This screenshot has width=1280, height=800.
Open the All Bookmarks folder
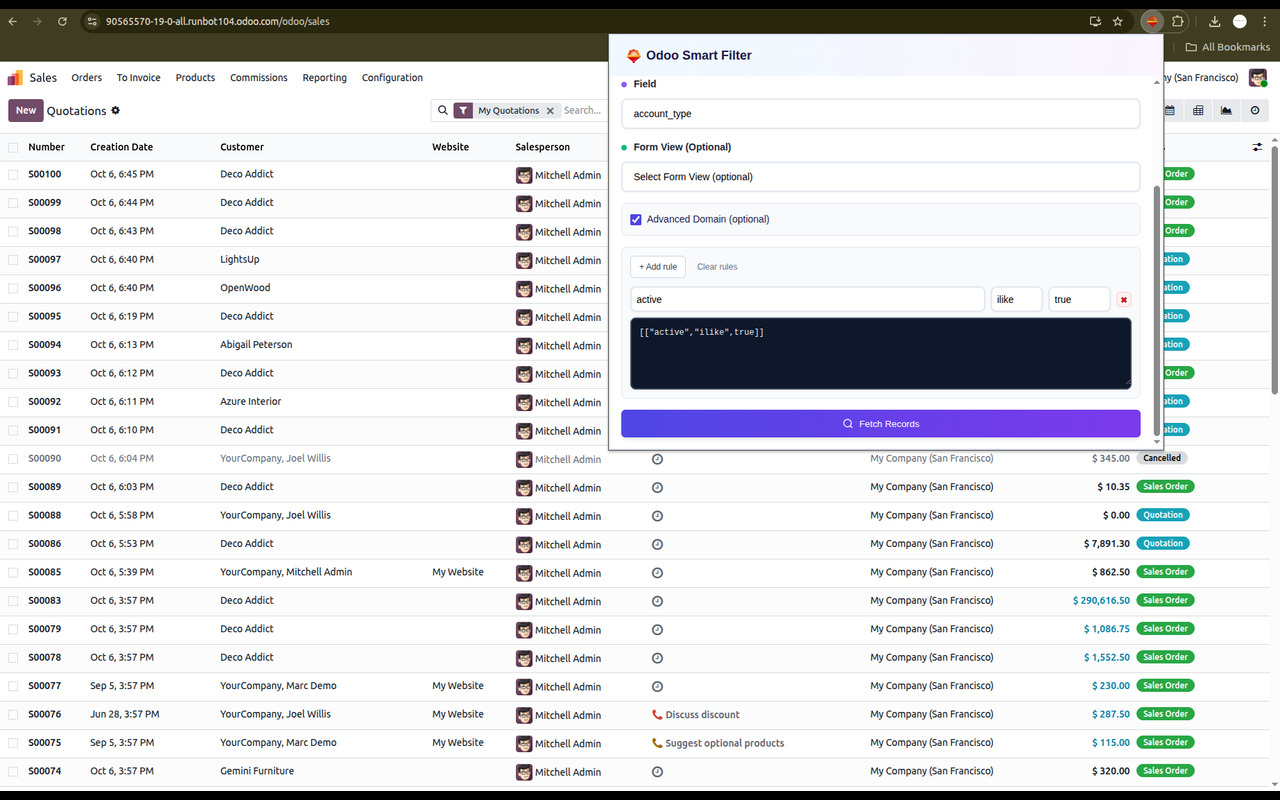point(1227,47)
